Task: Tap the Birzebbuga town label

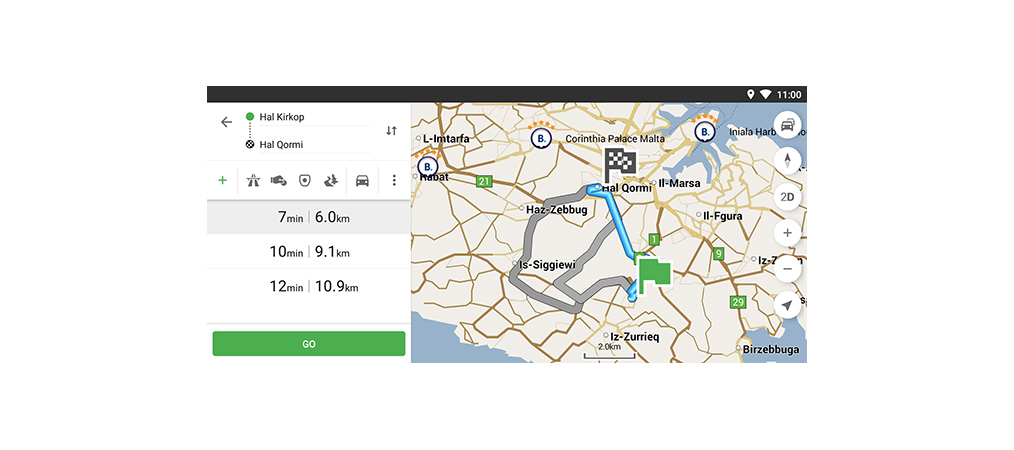Action: [771, 350]
